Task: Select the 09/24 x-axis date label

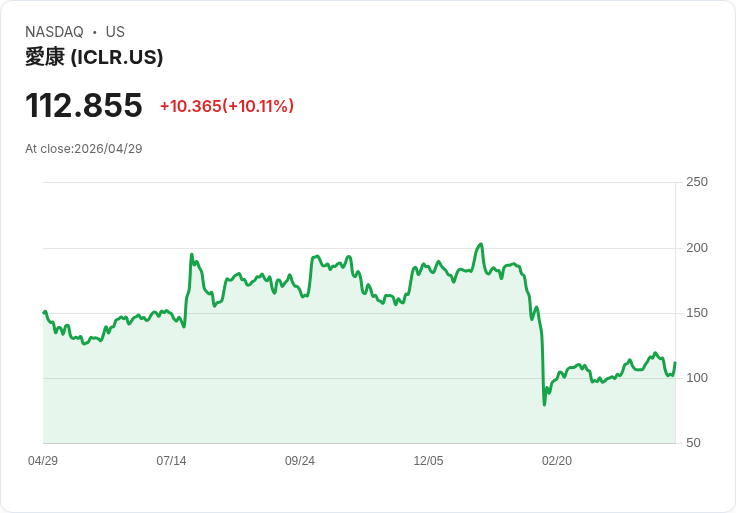Action: pyautogui.click(x=299, y=460)
